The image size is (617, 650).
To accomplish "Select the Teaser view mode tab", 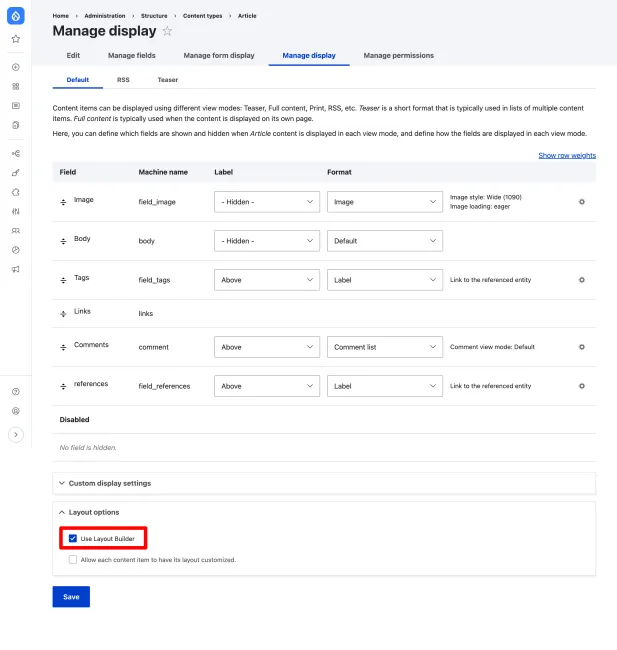I will [x=167, y=79].
